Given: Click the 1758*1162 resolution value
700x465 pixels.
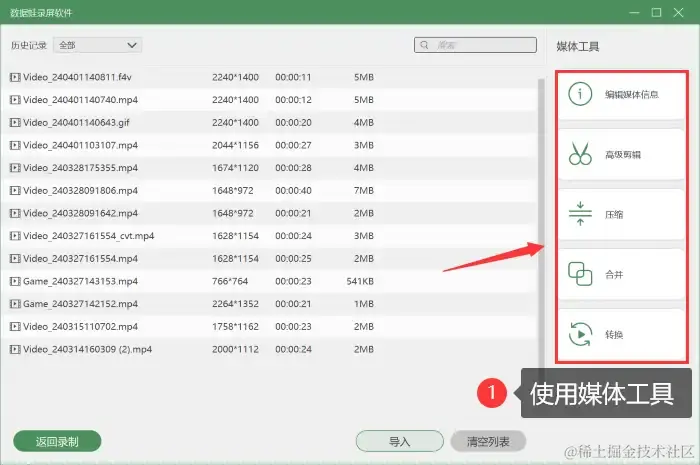Looking at the screenshot, I should 235,327.
